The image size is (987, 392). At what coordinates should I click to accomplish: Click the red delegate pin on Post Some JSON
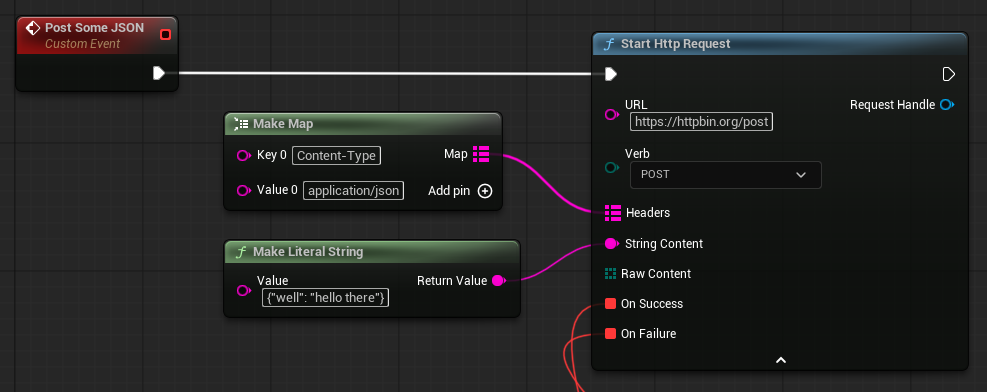pyautogui.click(x=166, y=34)
